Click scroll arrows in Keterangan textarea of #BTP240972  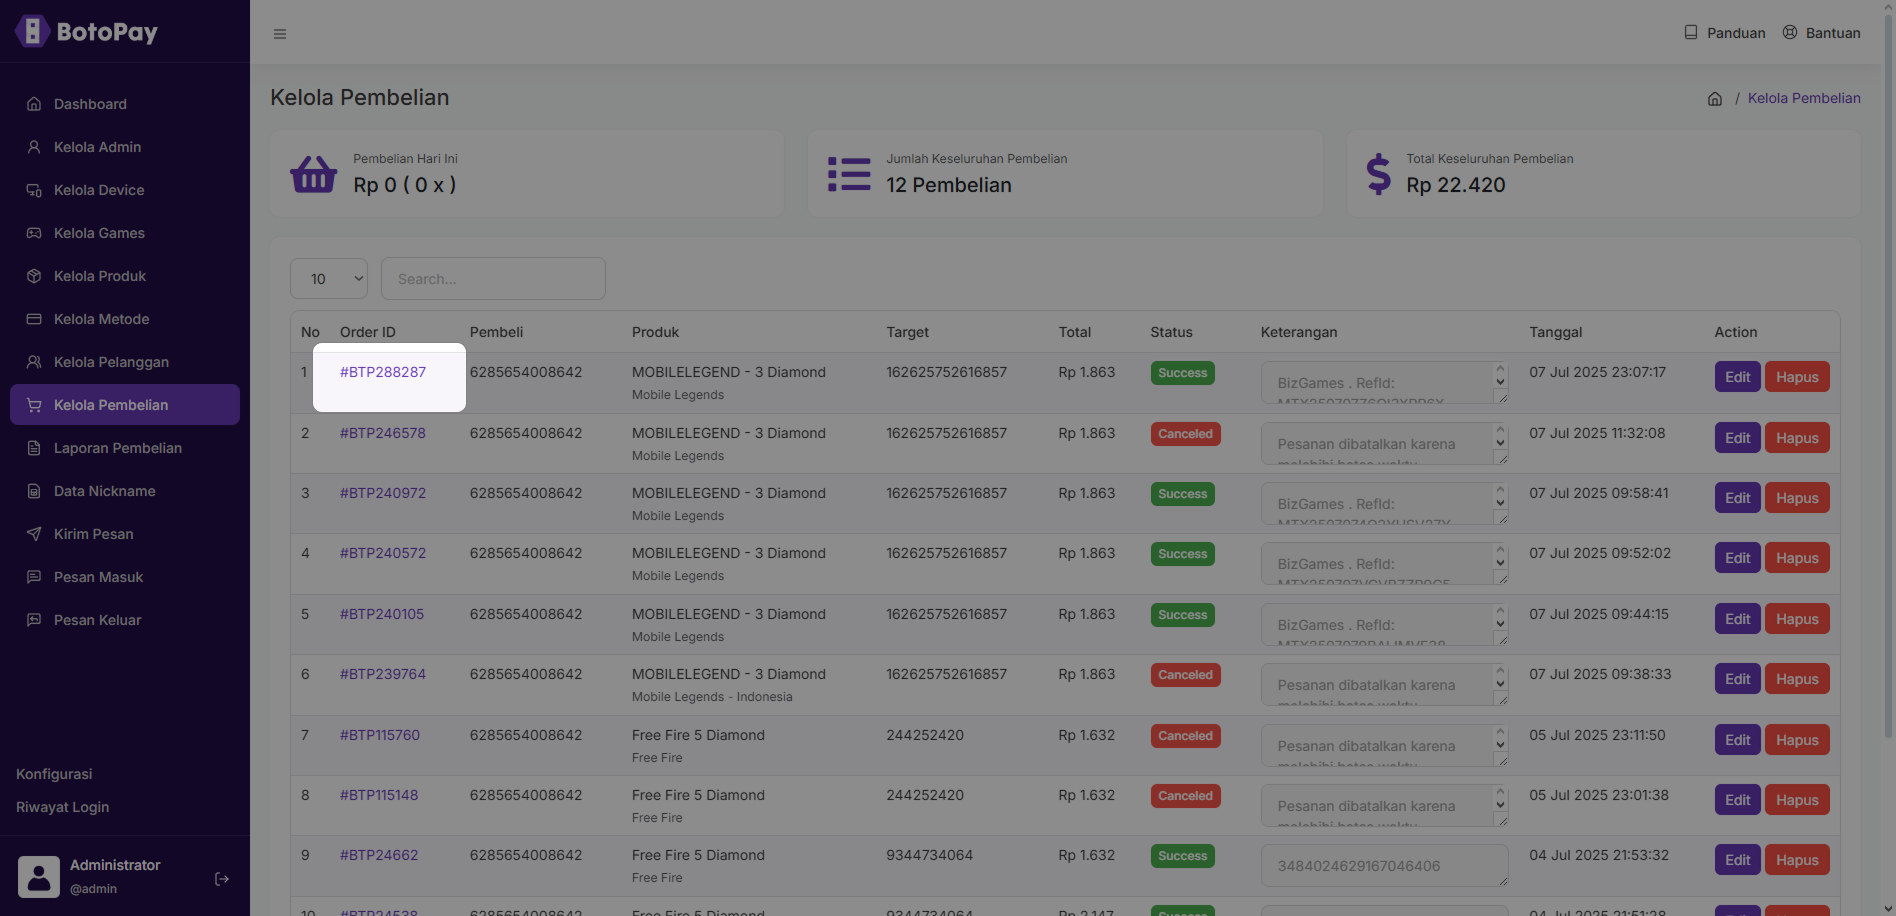[x=1500, y=497]
